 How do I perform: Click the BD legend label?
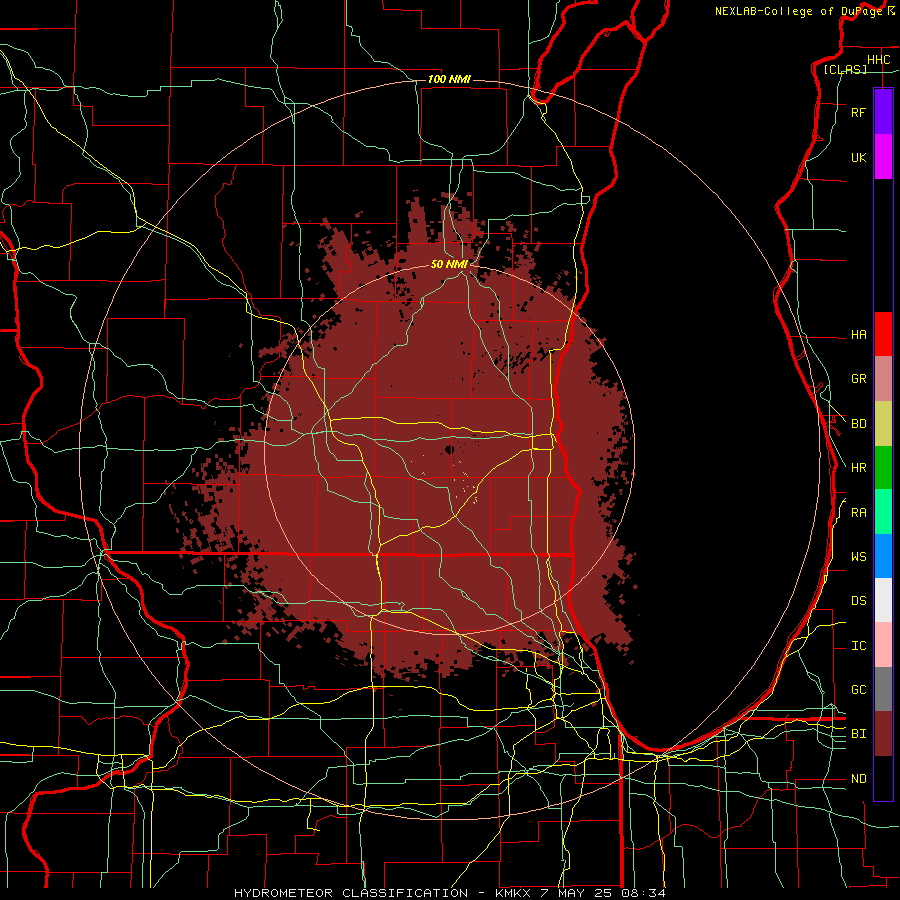[x=858, y=424]
